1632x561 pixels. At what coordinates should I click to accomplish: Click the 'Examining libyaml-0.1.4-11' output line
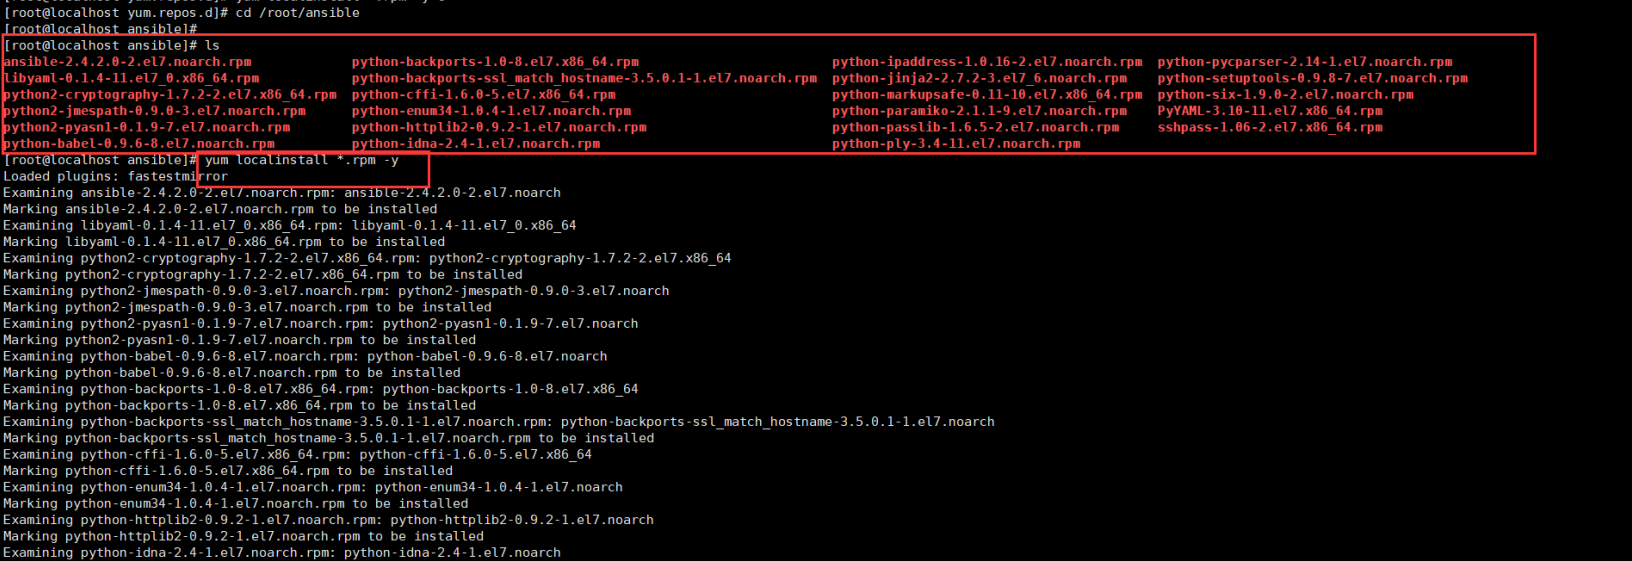(290, 226)
